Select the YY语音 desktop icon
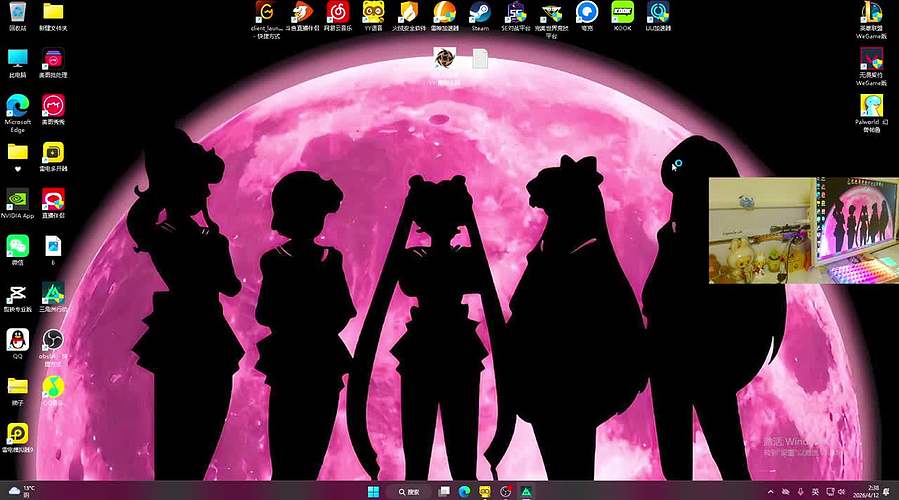Image resolution: width=899 pixels, height=500 pixels. point(372,13)
